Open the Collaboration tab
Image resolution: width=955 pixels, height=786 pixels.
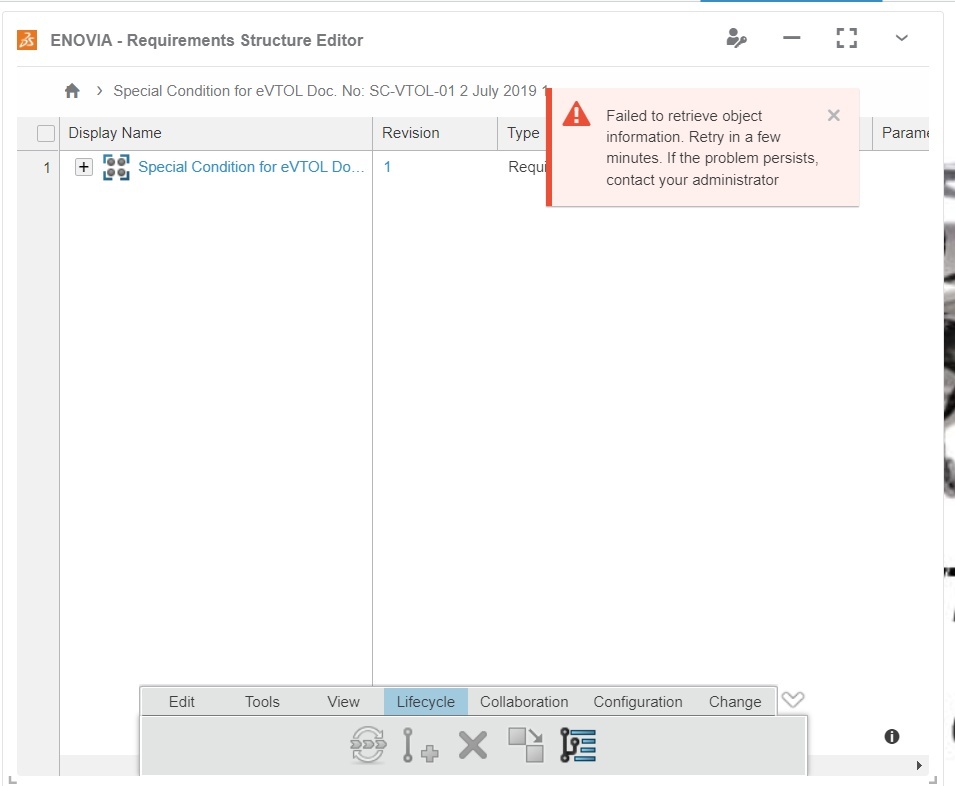524,702
